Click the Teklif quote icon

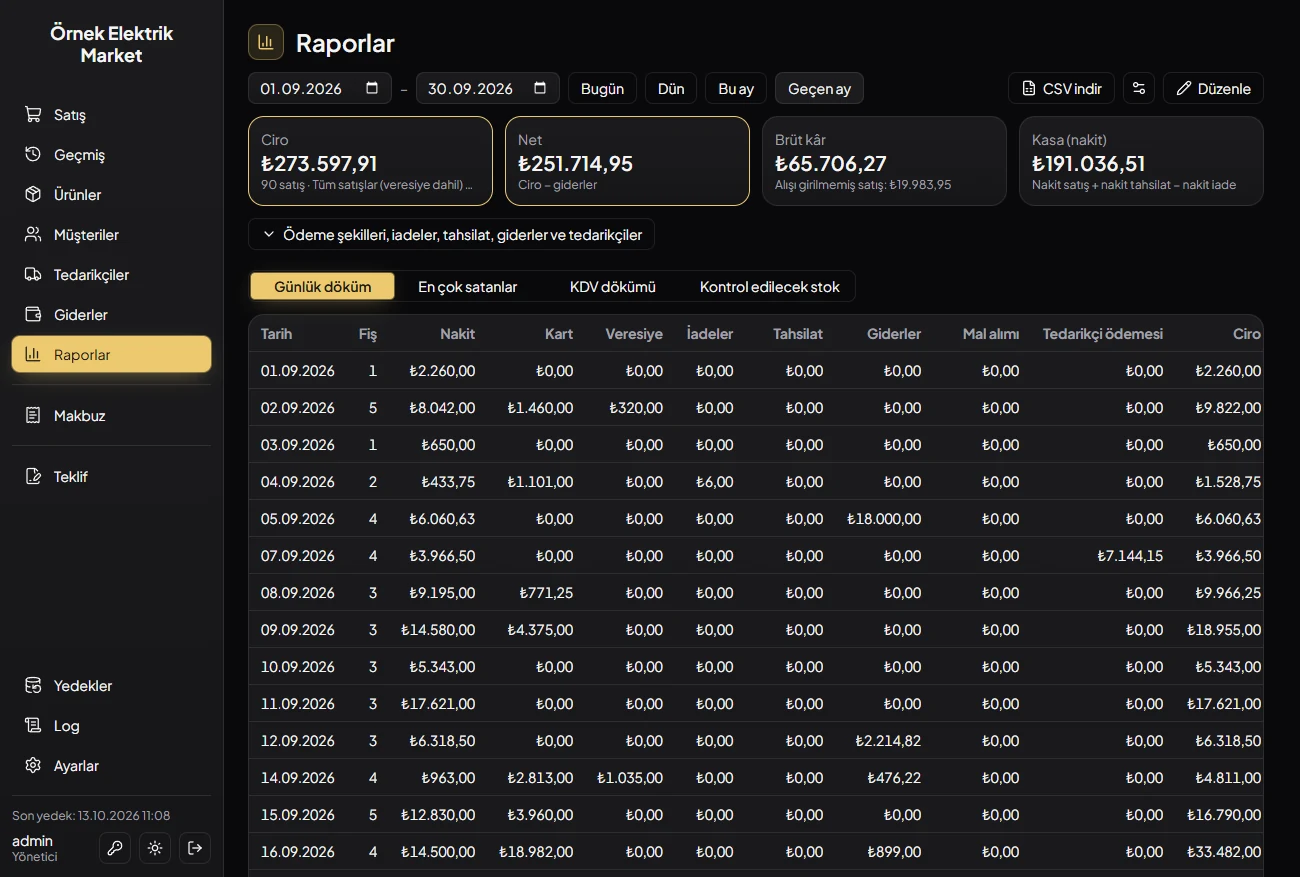33,476
